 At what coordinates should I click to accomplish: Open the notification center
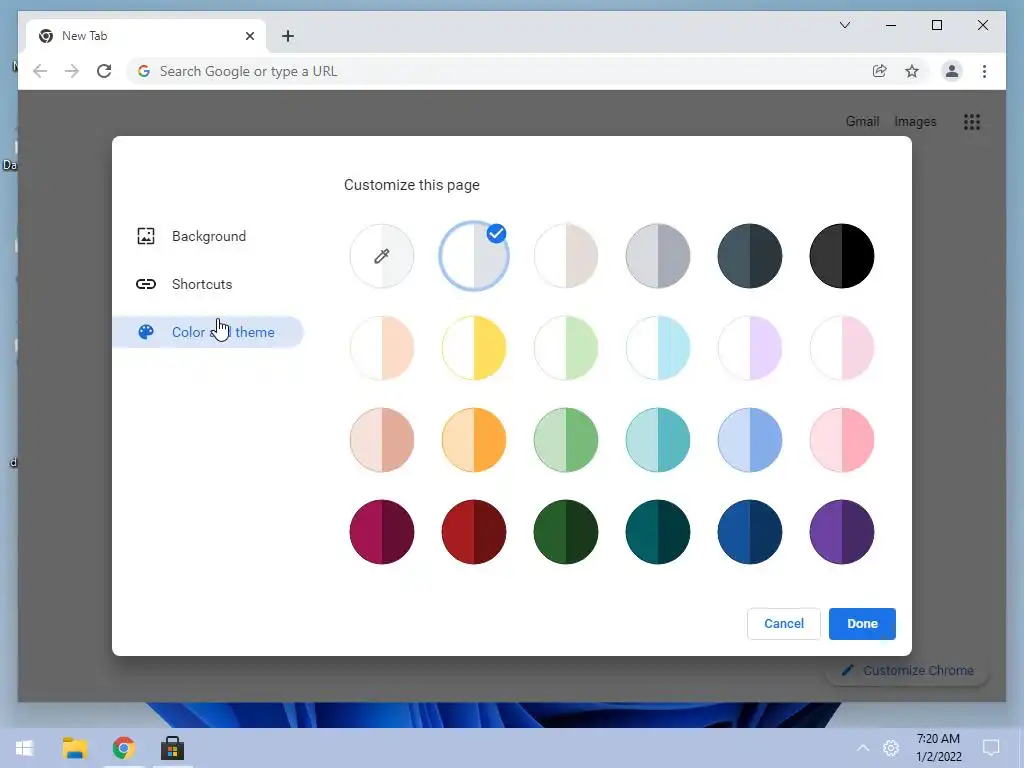[991, 748]
